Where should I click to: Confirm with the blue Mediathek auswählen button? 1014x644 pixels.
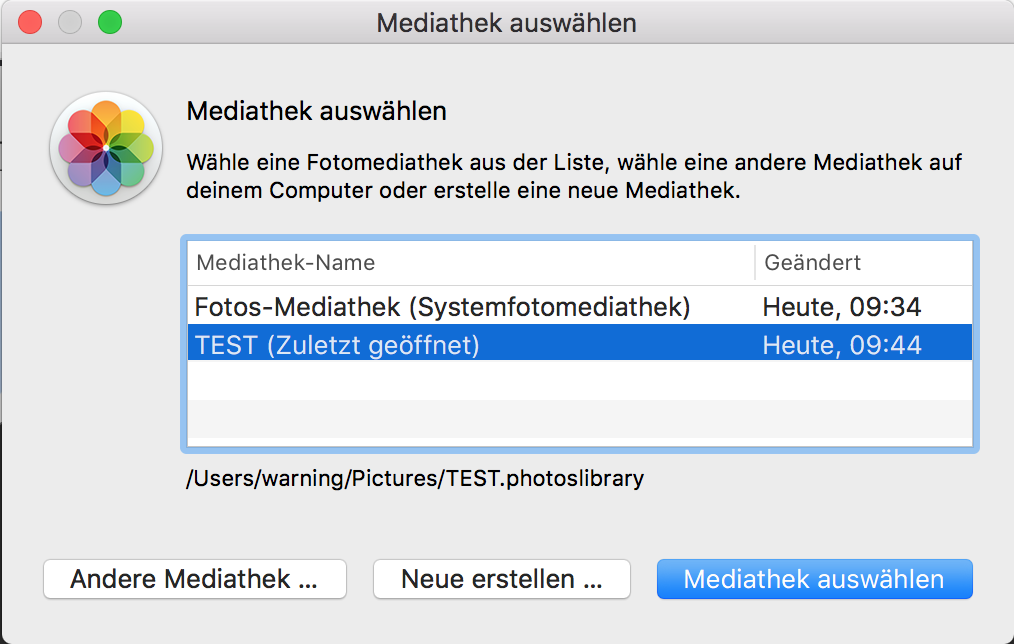(814, 579)
